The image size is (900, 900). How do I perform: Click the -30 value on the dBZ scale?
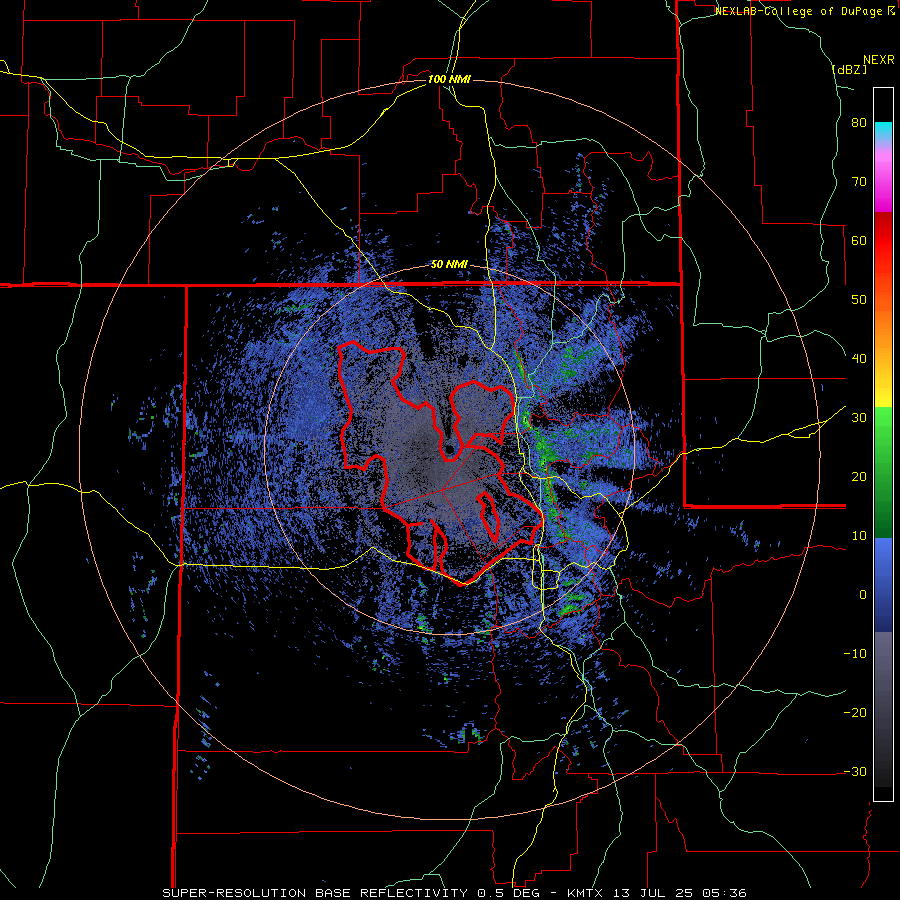855,772
